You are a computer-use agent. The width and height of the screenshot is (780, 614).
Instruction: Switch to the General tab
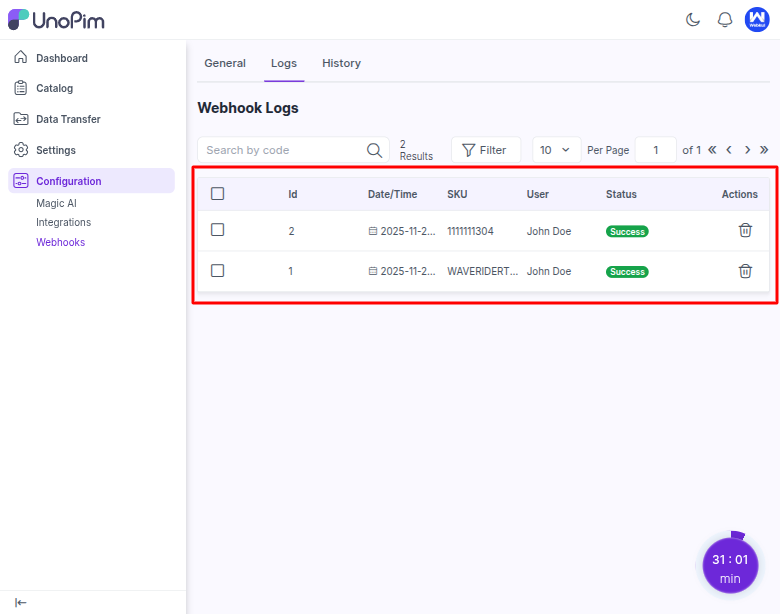(225, 63)
